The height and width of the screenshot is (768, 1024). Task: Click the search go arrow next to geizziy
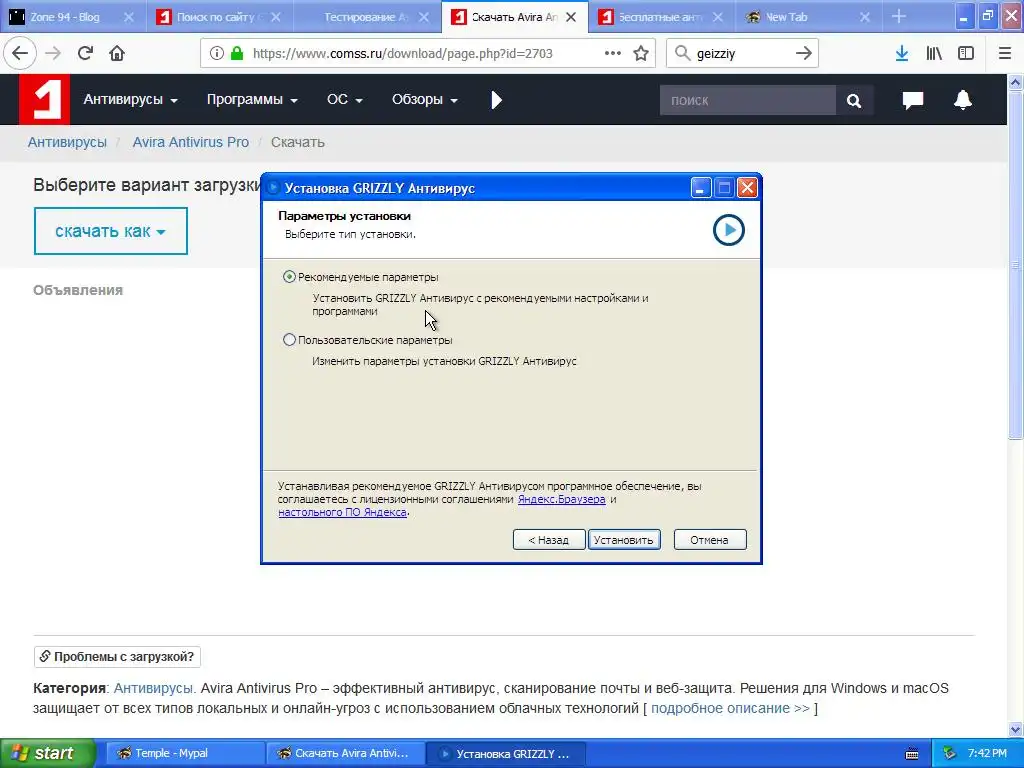pyautogui.click(x=804, y=53)
